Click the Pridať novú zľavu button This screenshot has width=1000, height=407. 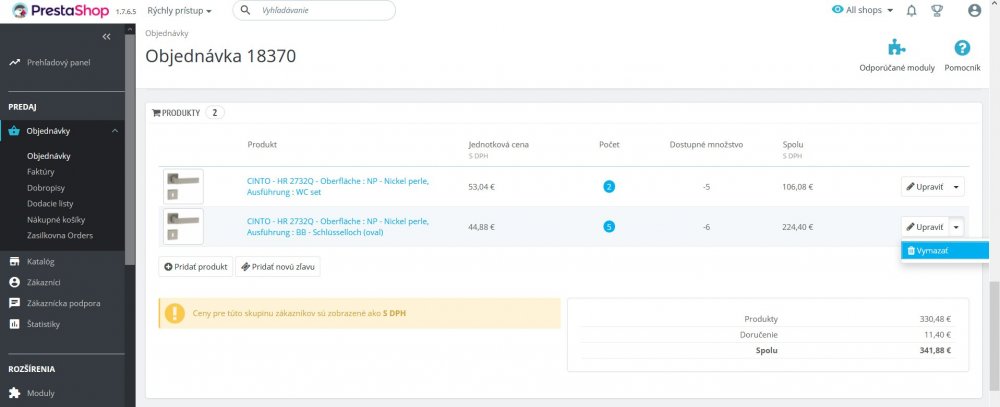(x=277, y=267)
